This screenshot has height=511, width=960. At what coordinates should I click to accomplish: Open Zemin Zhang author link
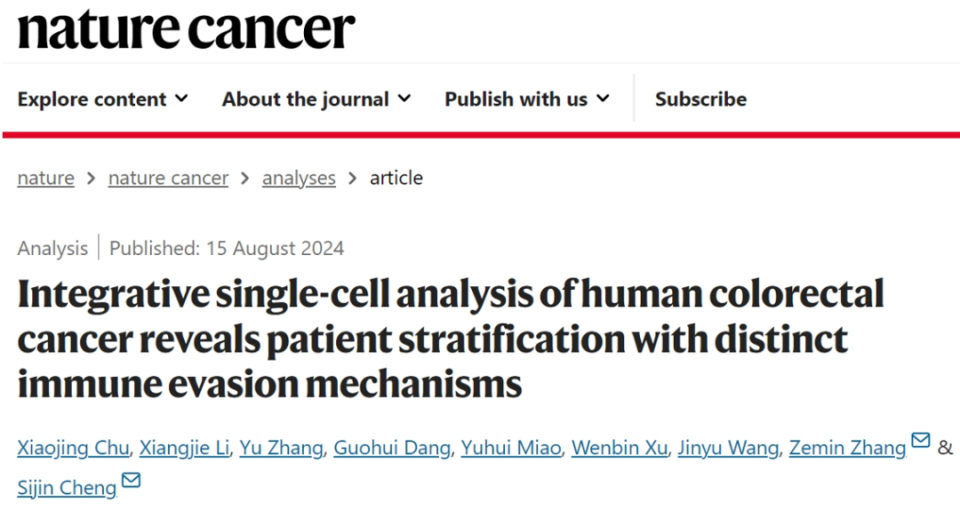(846, 448)
